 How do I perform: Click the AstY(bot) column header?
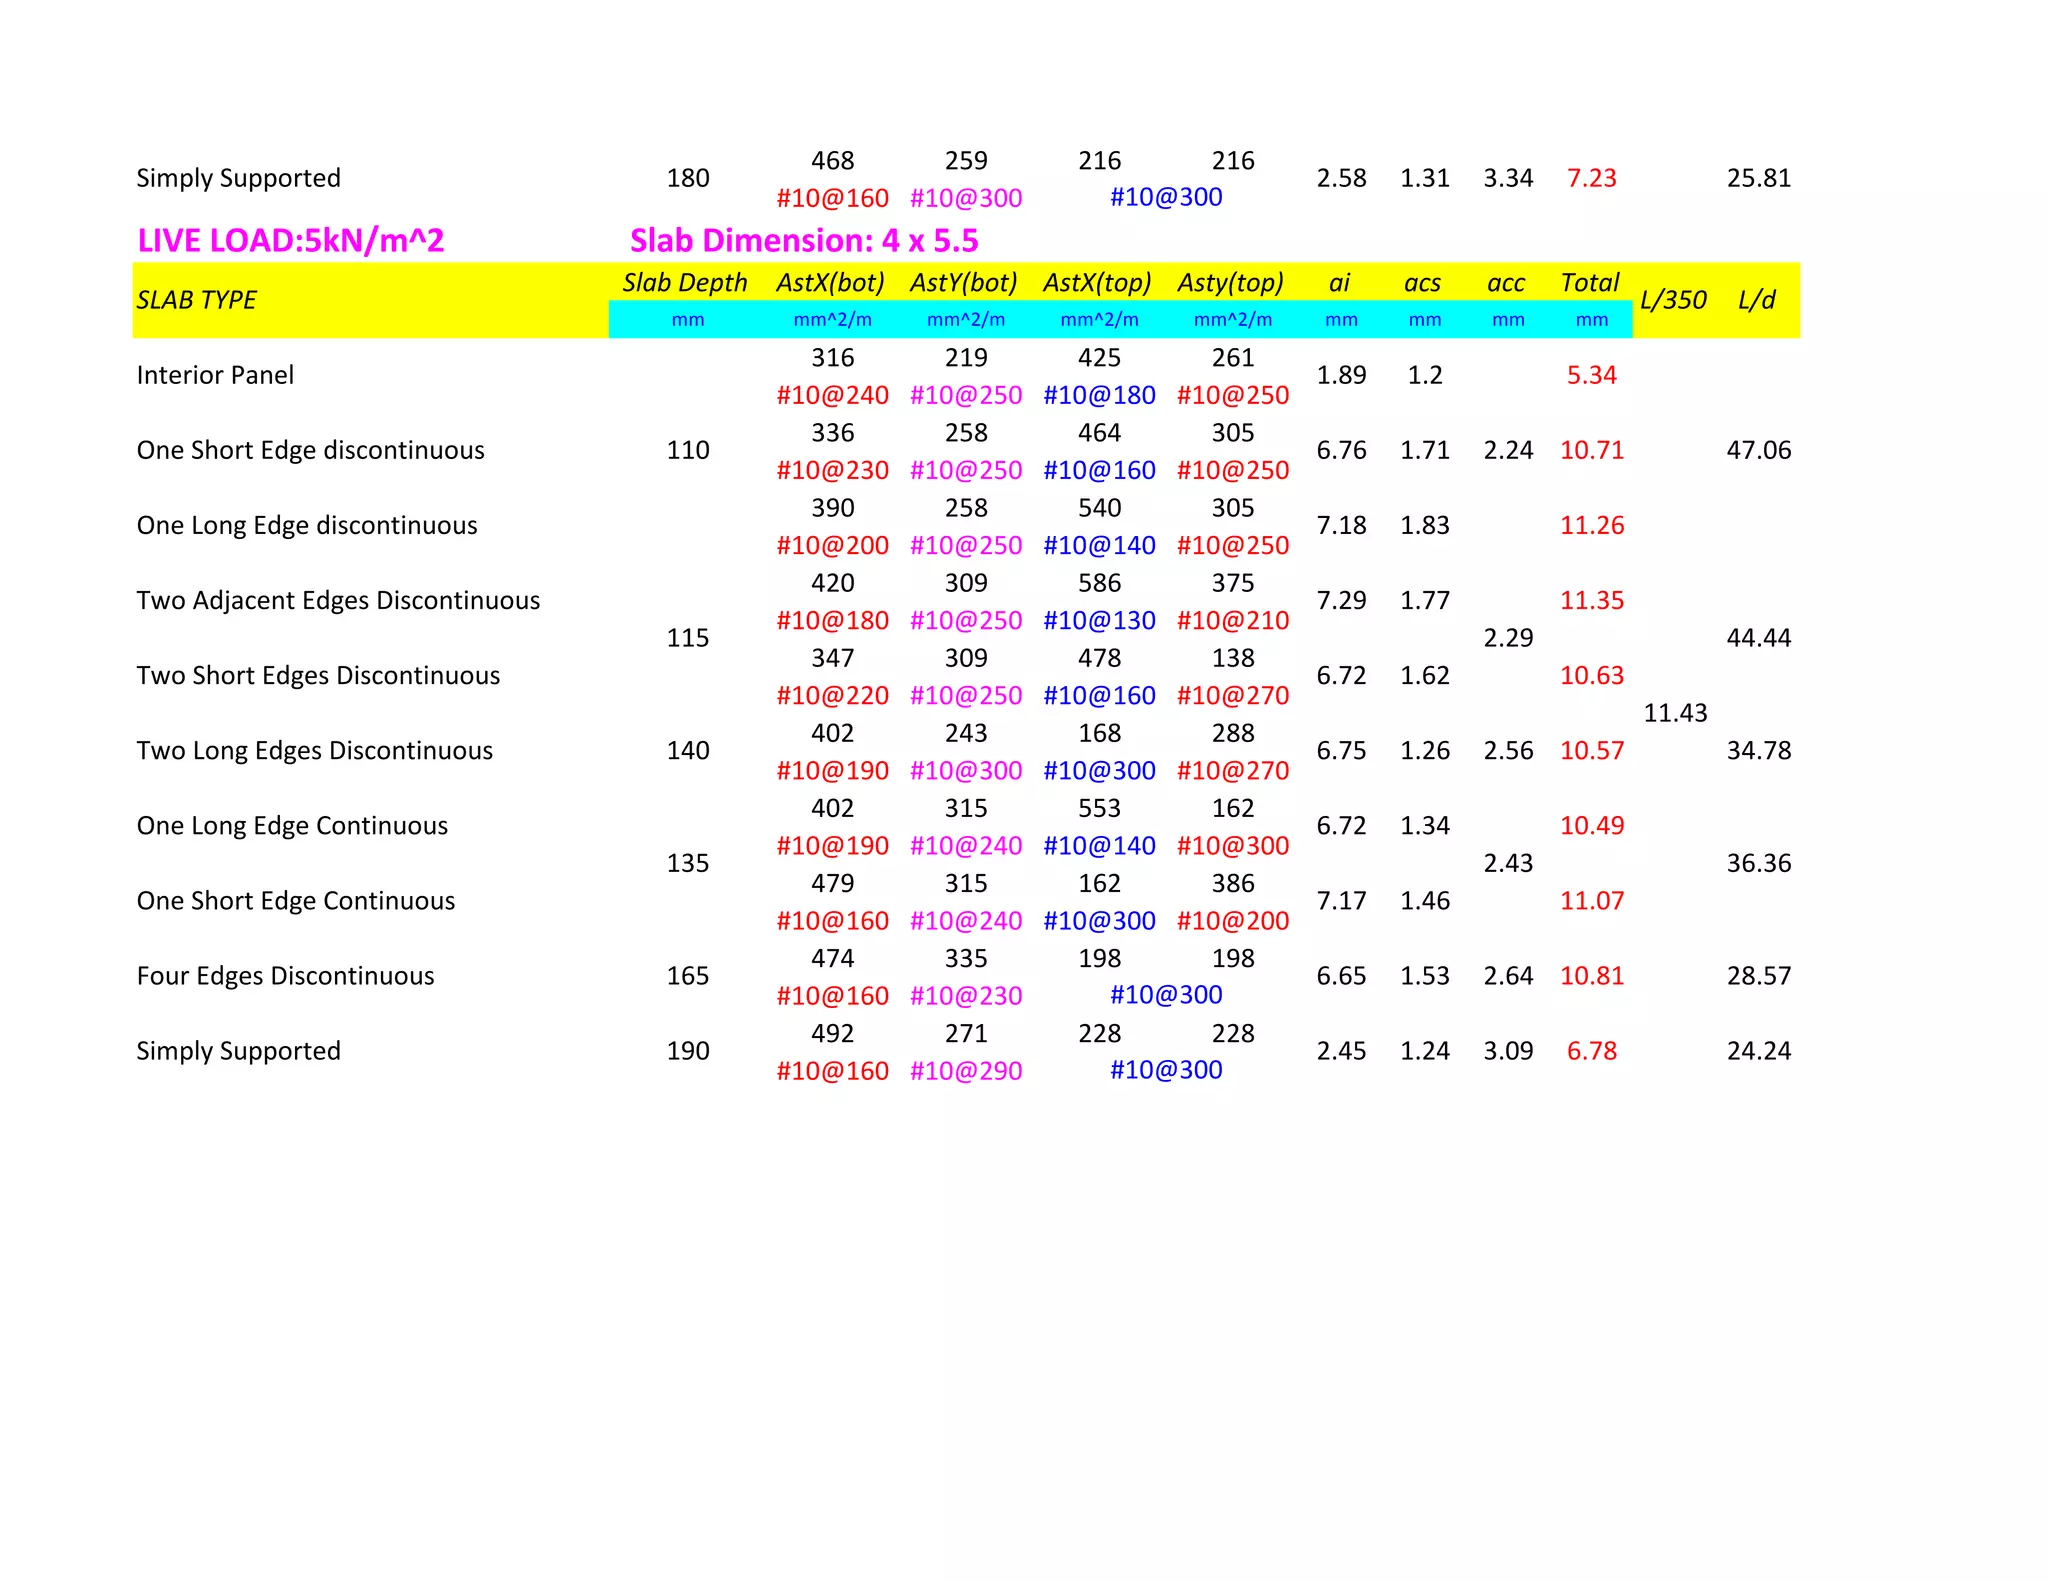coord(964,283)
